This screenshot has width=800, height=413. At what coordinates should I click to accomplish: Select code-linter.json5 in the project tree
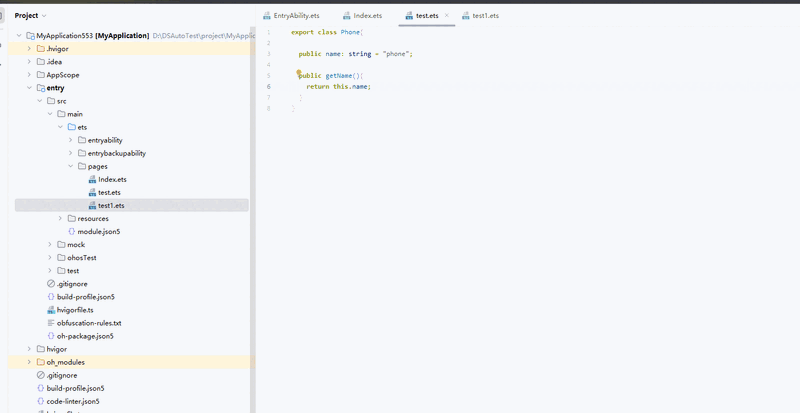coord(74,401)
